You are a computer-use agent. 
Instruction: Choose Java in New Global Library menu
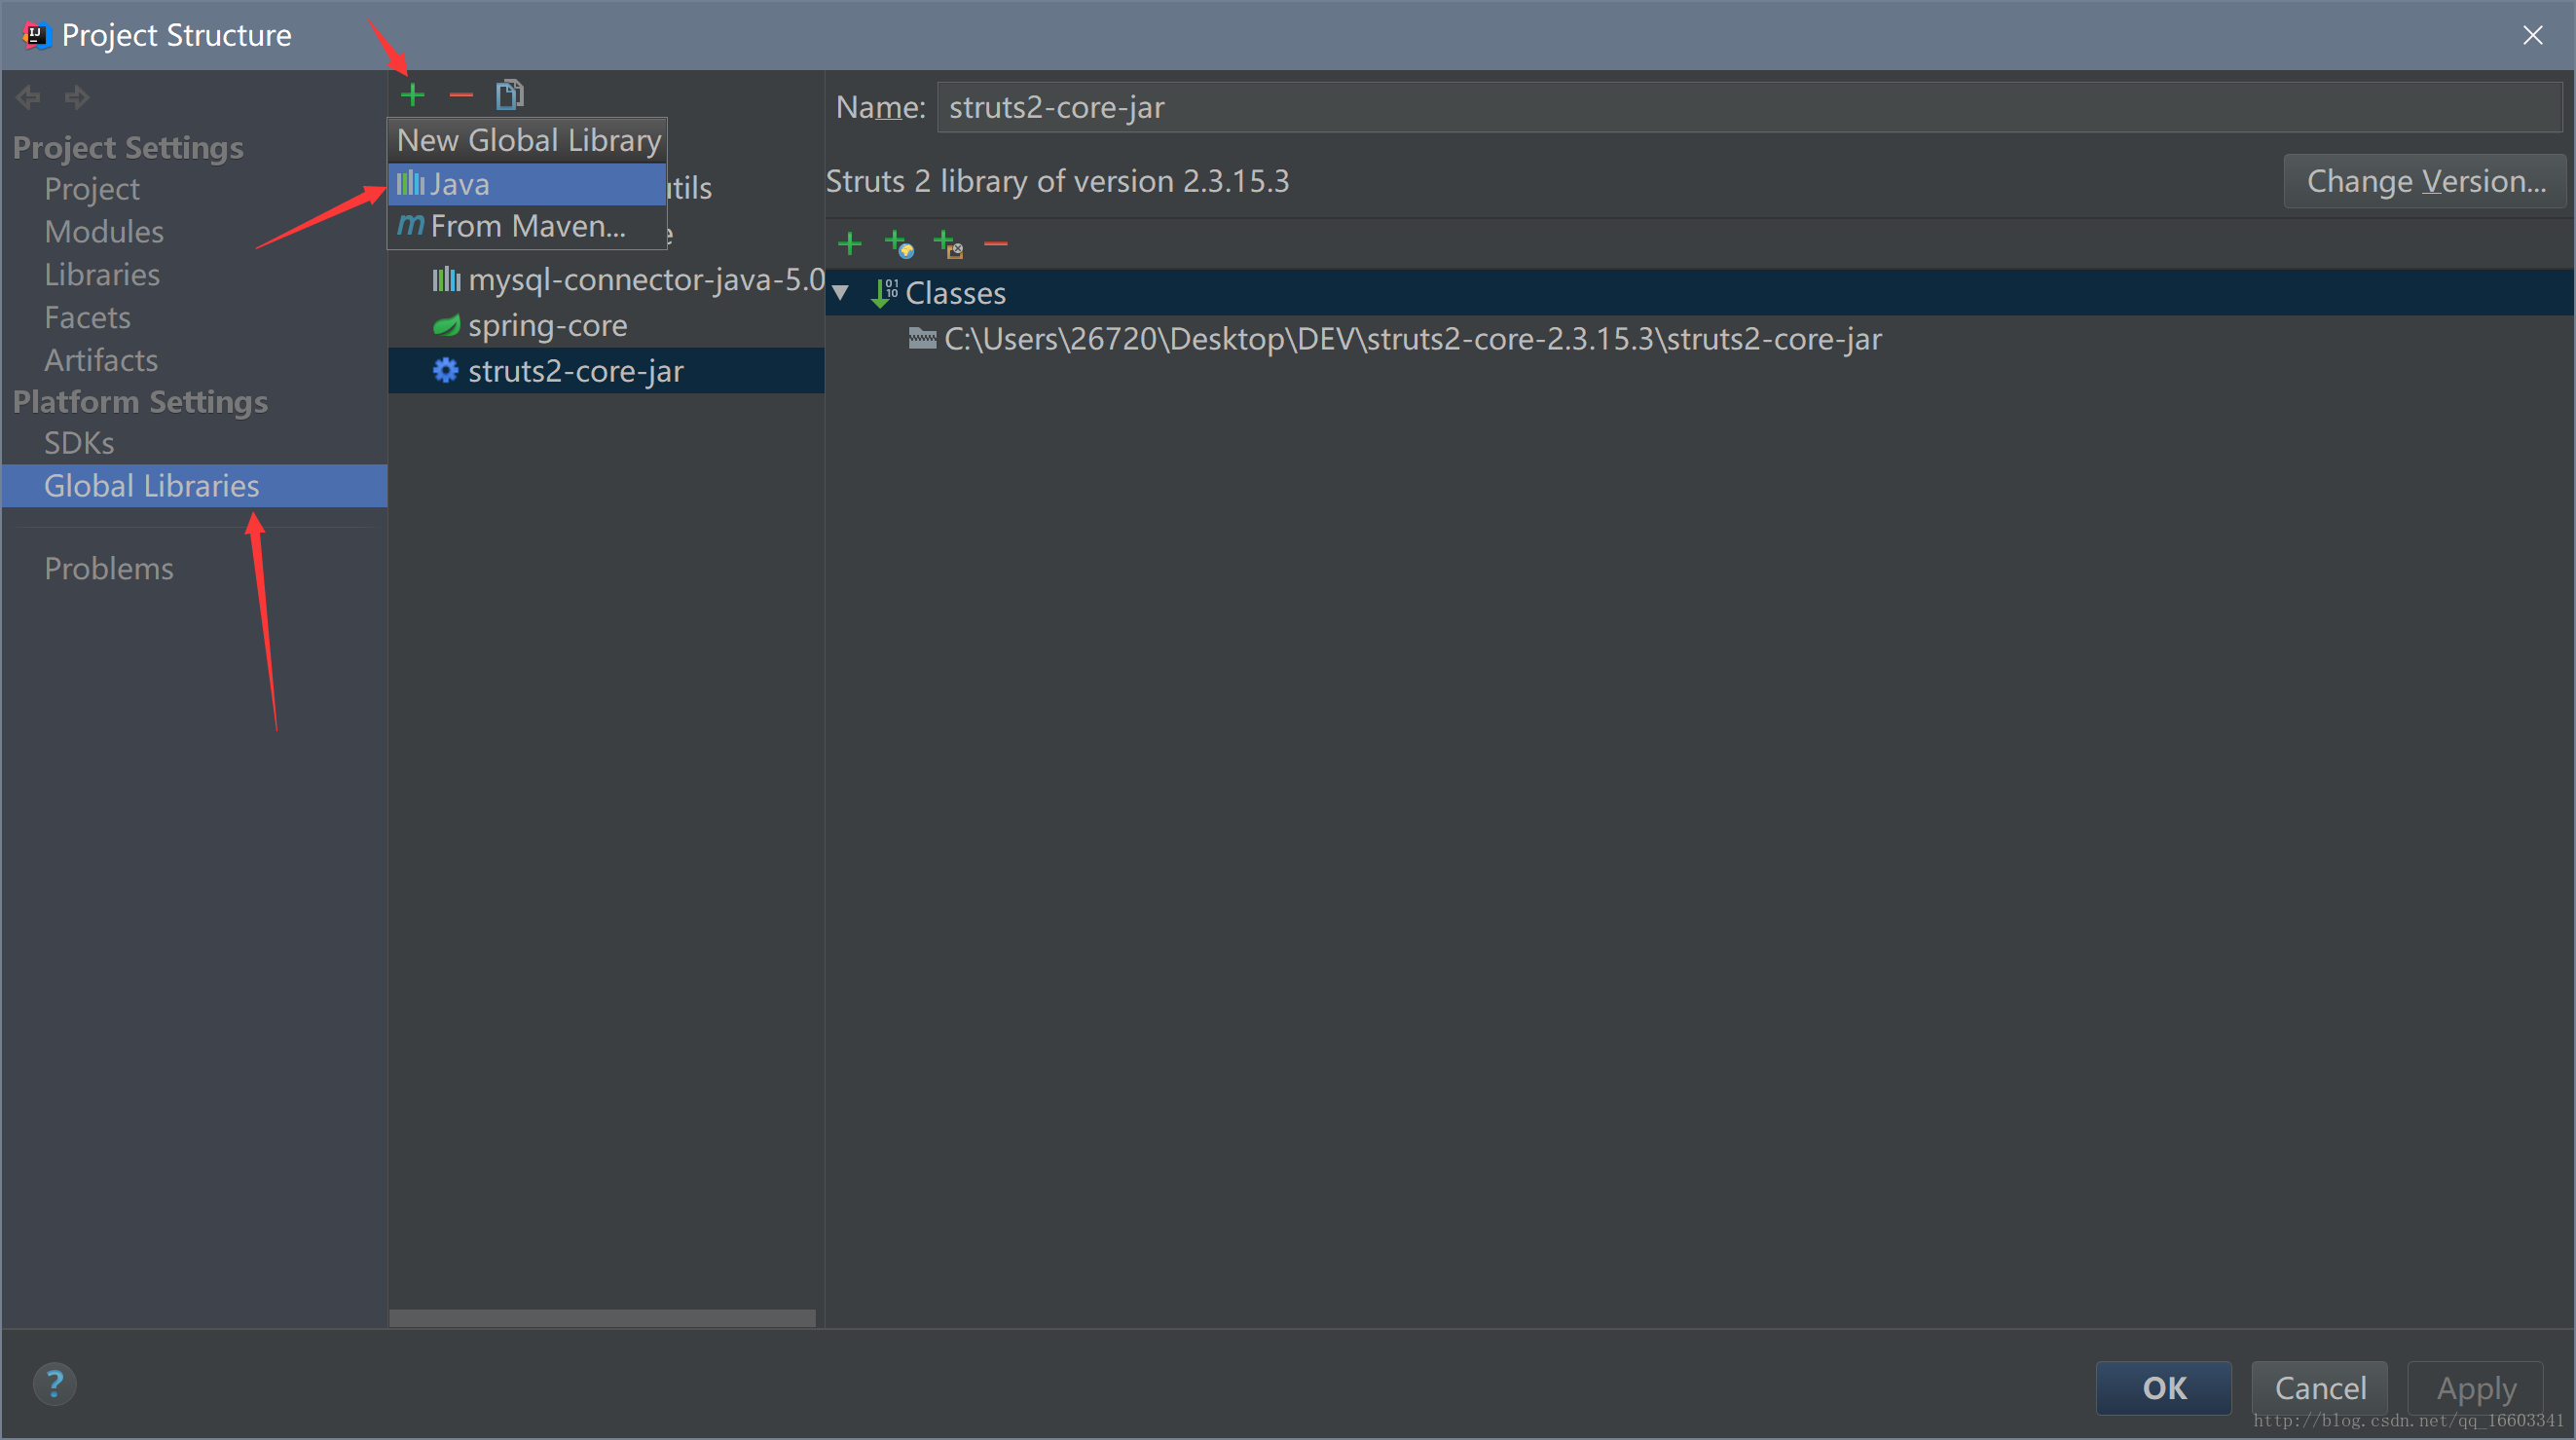click(527, 184)
